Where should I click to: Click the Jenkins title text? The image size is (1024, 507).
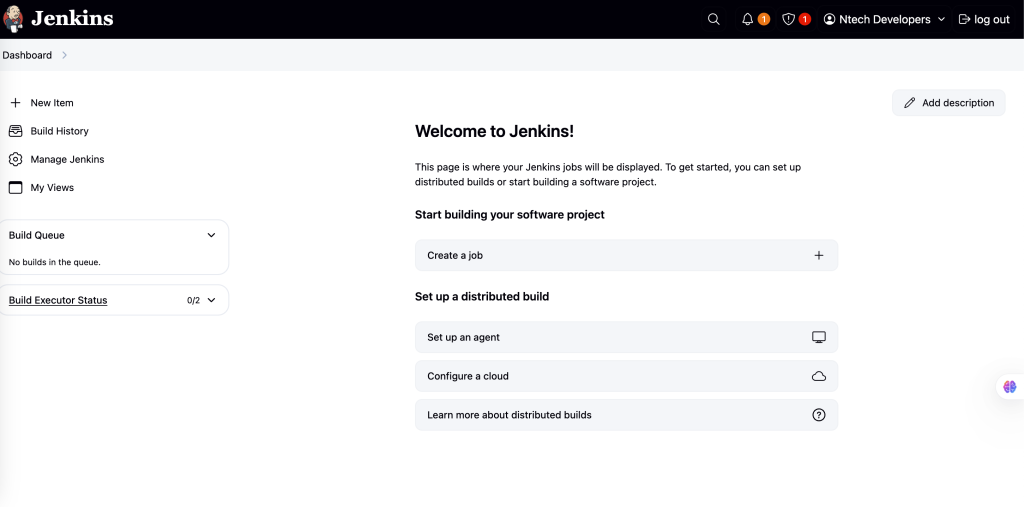tap(72, 18)
